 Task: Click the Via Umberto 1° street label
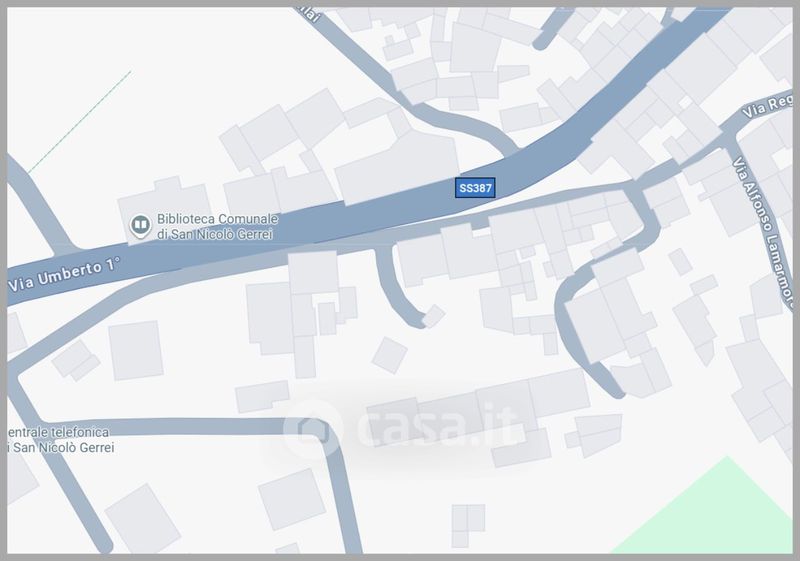(x=64, y=275)
